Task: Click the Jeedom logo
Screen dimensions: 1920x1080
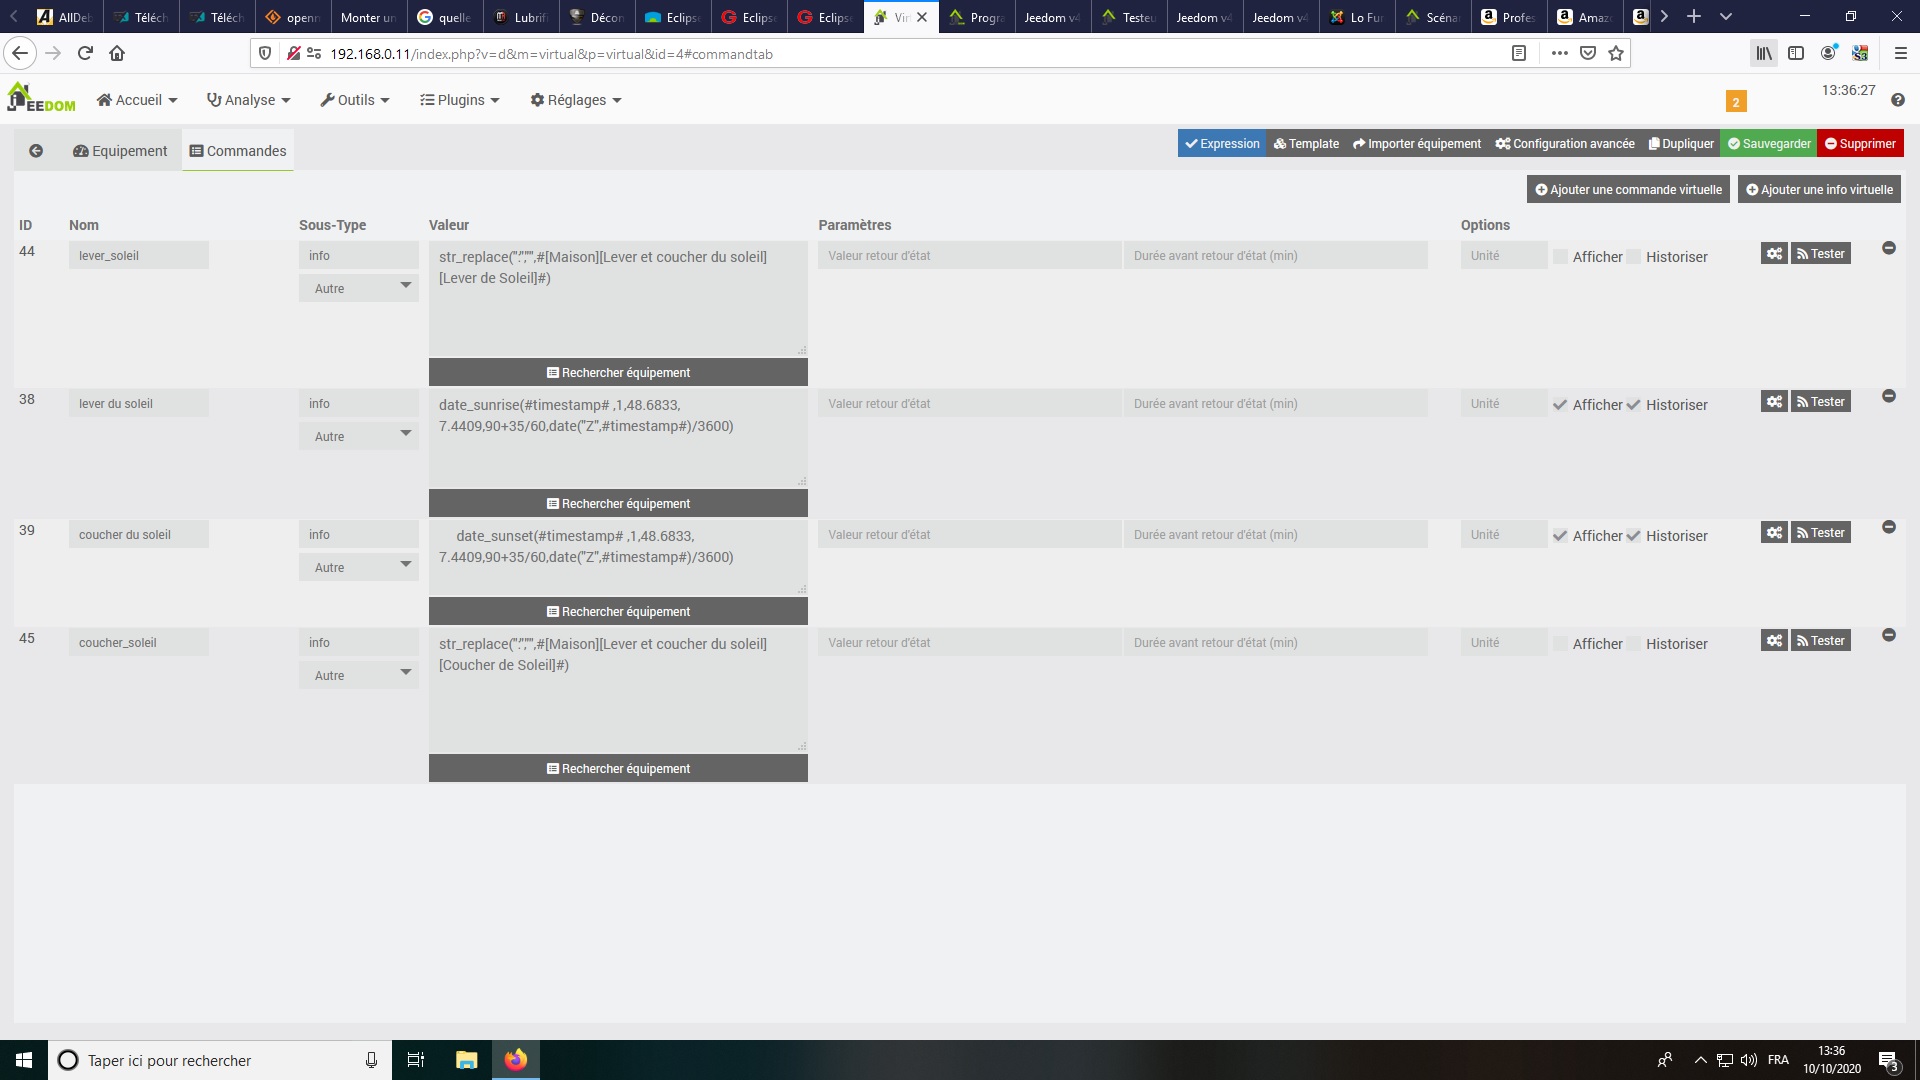Action: [x=41, y=98]
